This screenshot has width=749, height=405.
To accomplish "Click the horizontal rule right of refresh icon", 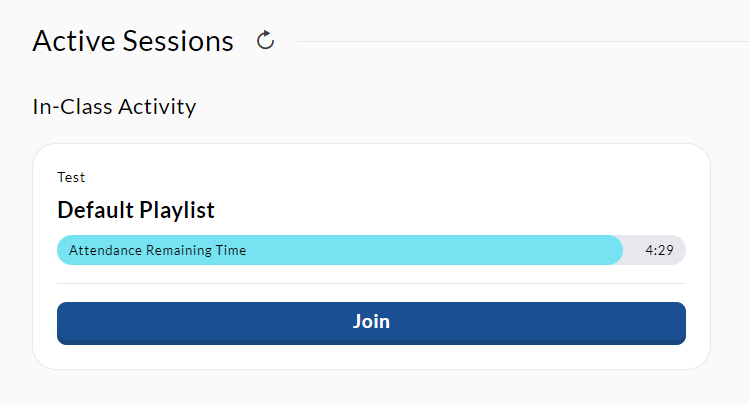I will click(x=523, y=42).
